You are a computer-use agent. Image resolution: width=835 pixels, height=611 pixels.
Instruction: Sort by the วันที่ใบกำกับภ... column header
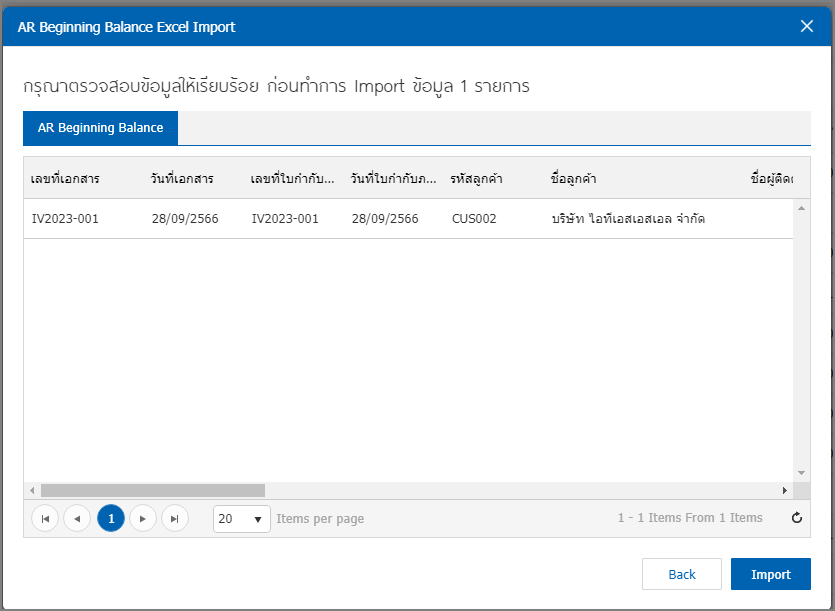click(393, 178)
